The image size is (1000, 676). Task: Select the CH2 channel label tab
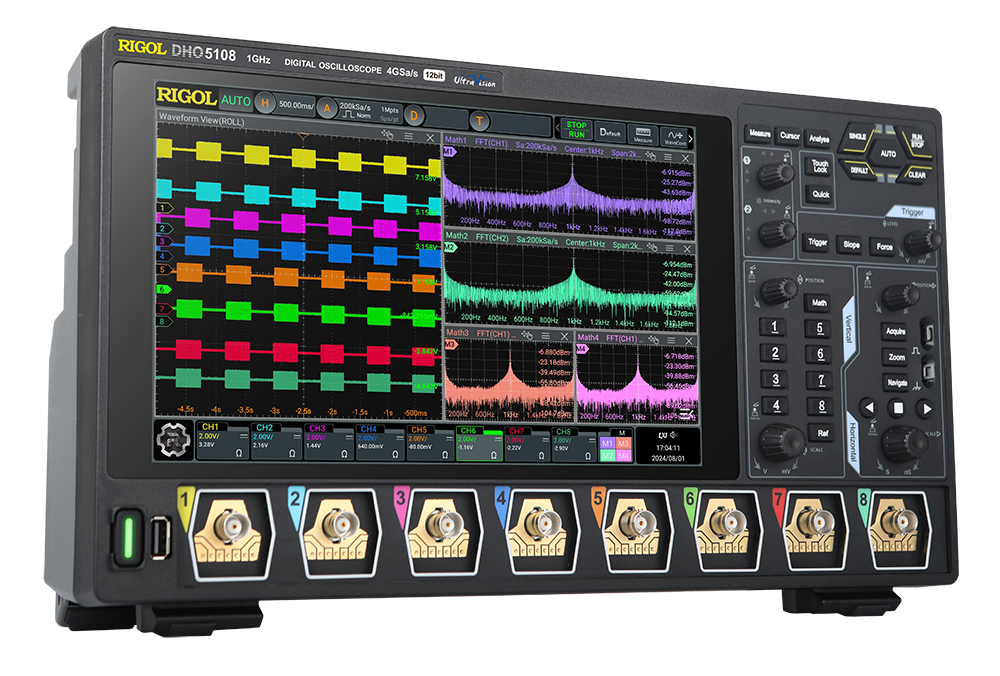tap(265, 428)
